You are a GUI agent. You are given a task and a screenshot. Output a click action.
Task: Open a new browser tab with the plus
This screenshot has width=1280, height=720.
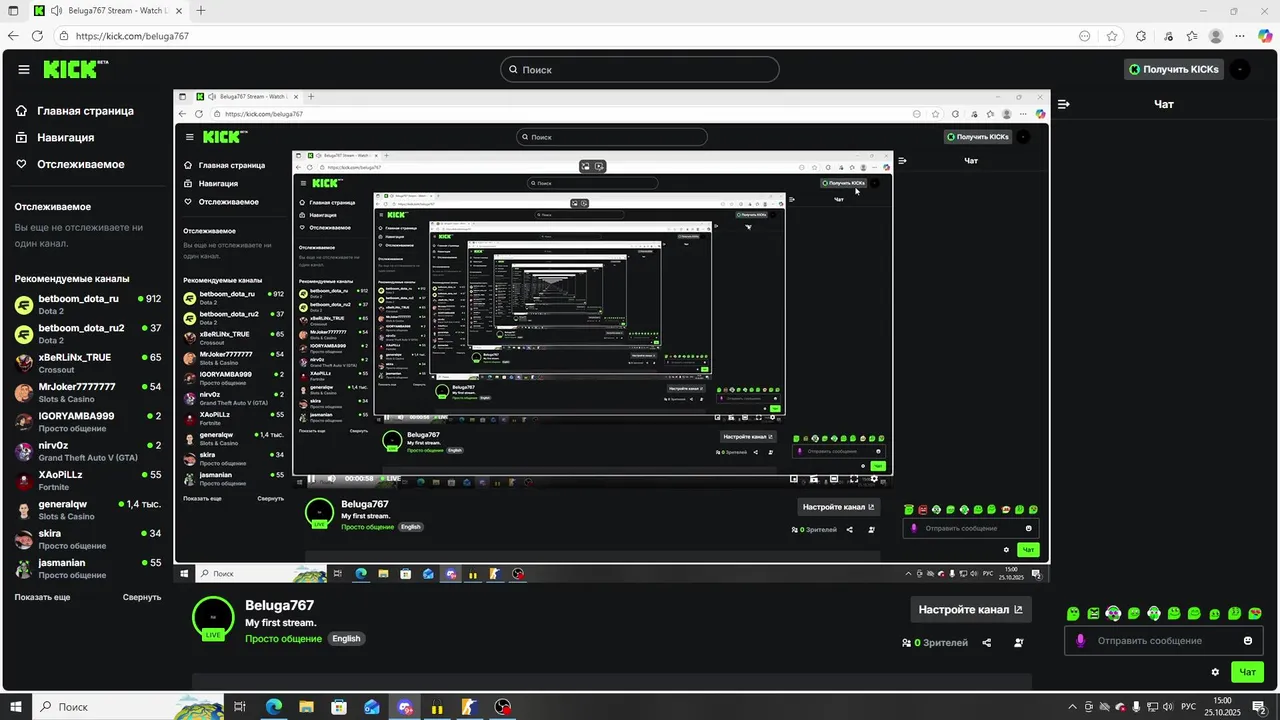click(x=201, y=11)
